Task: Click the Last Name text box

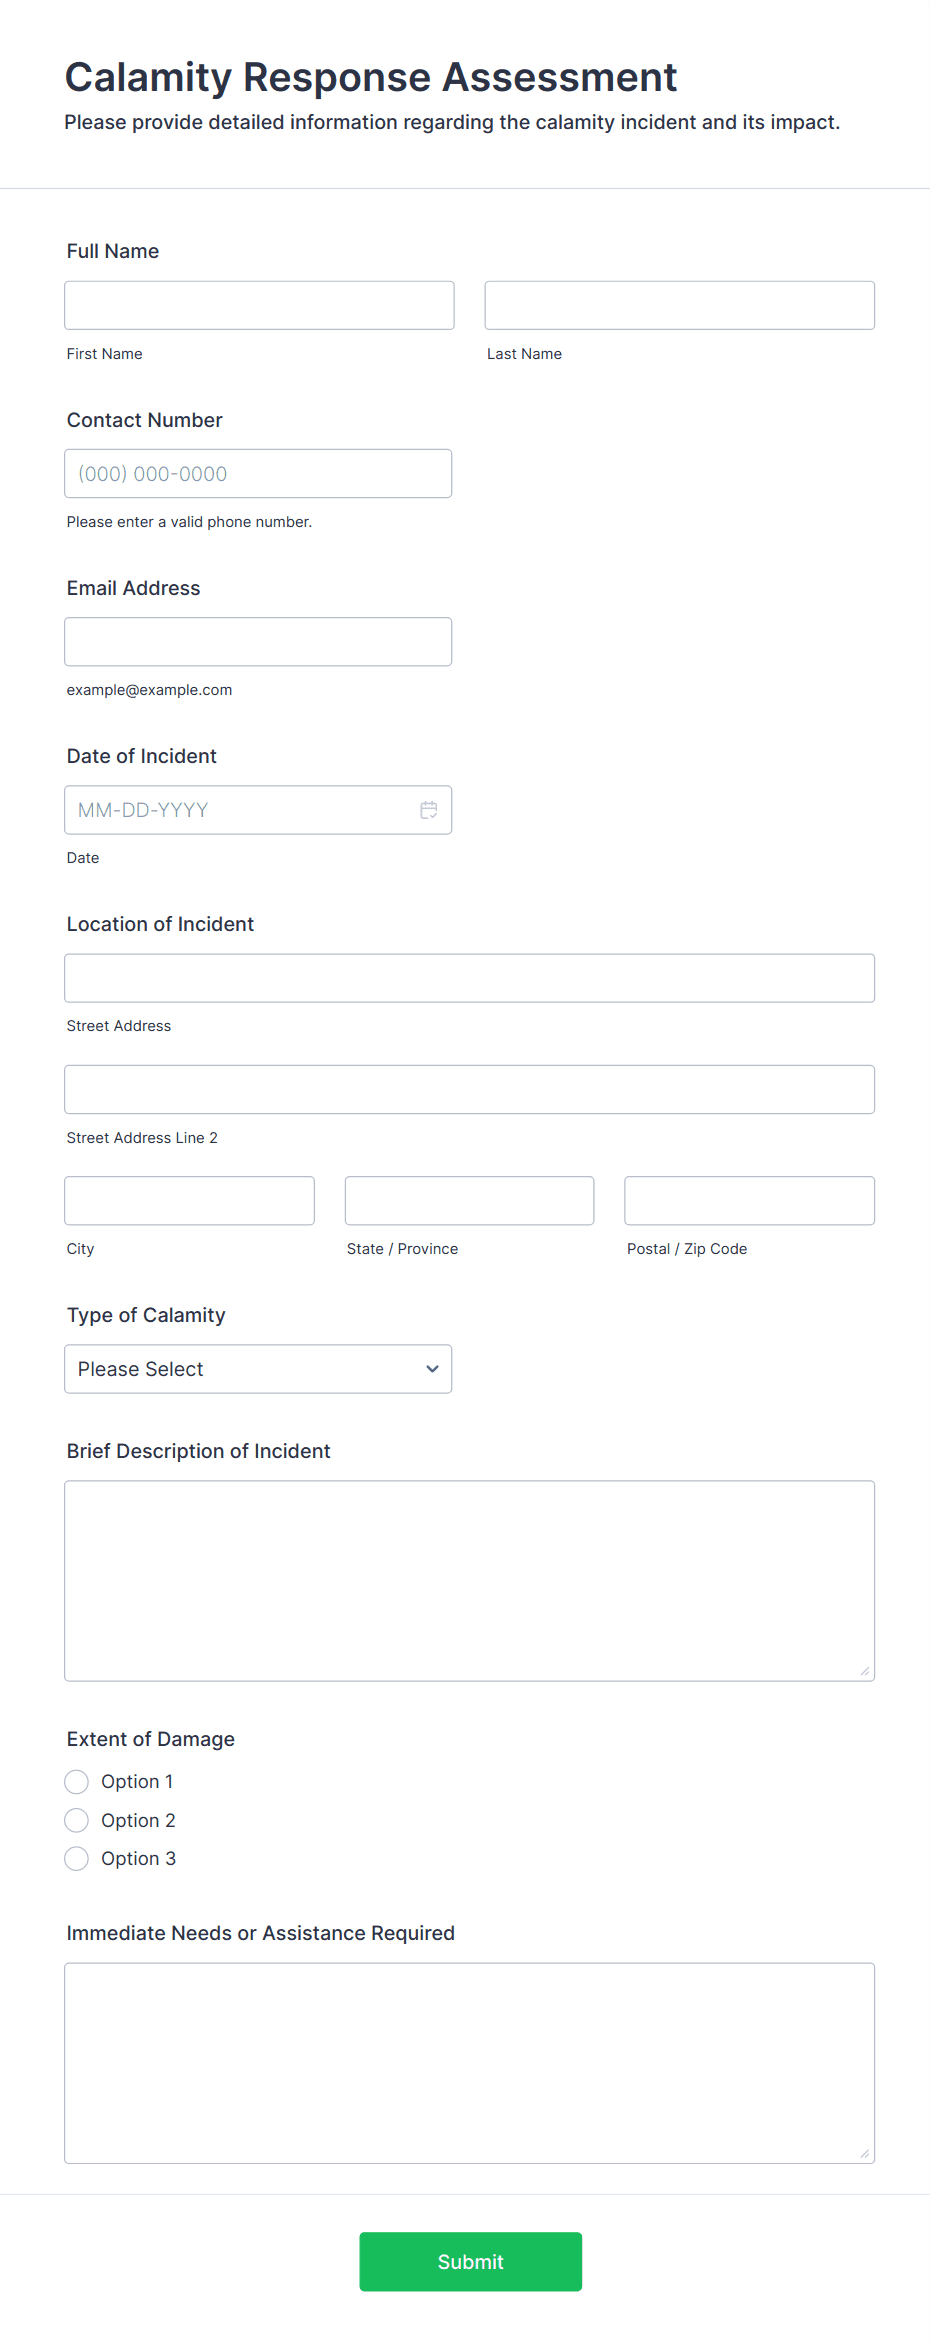Action: click(x=679, y=305)
